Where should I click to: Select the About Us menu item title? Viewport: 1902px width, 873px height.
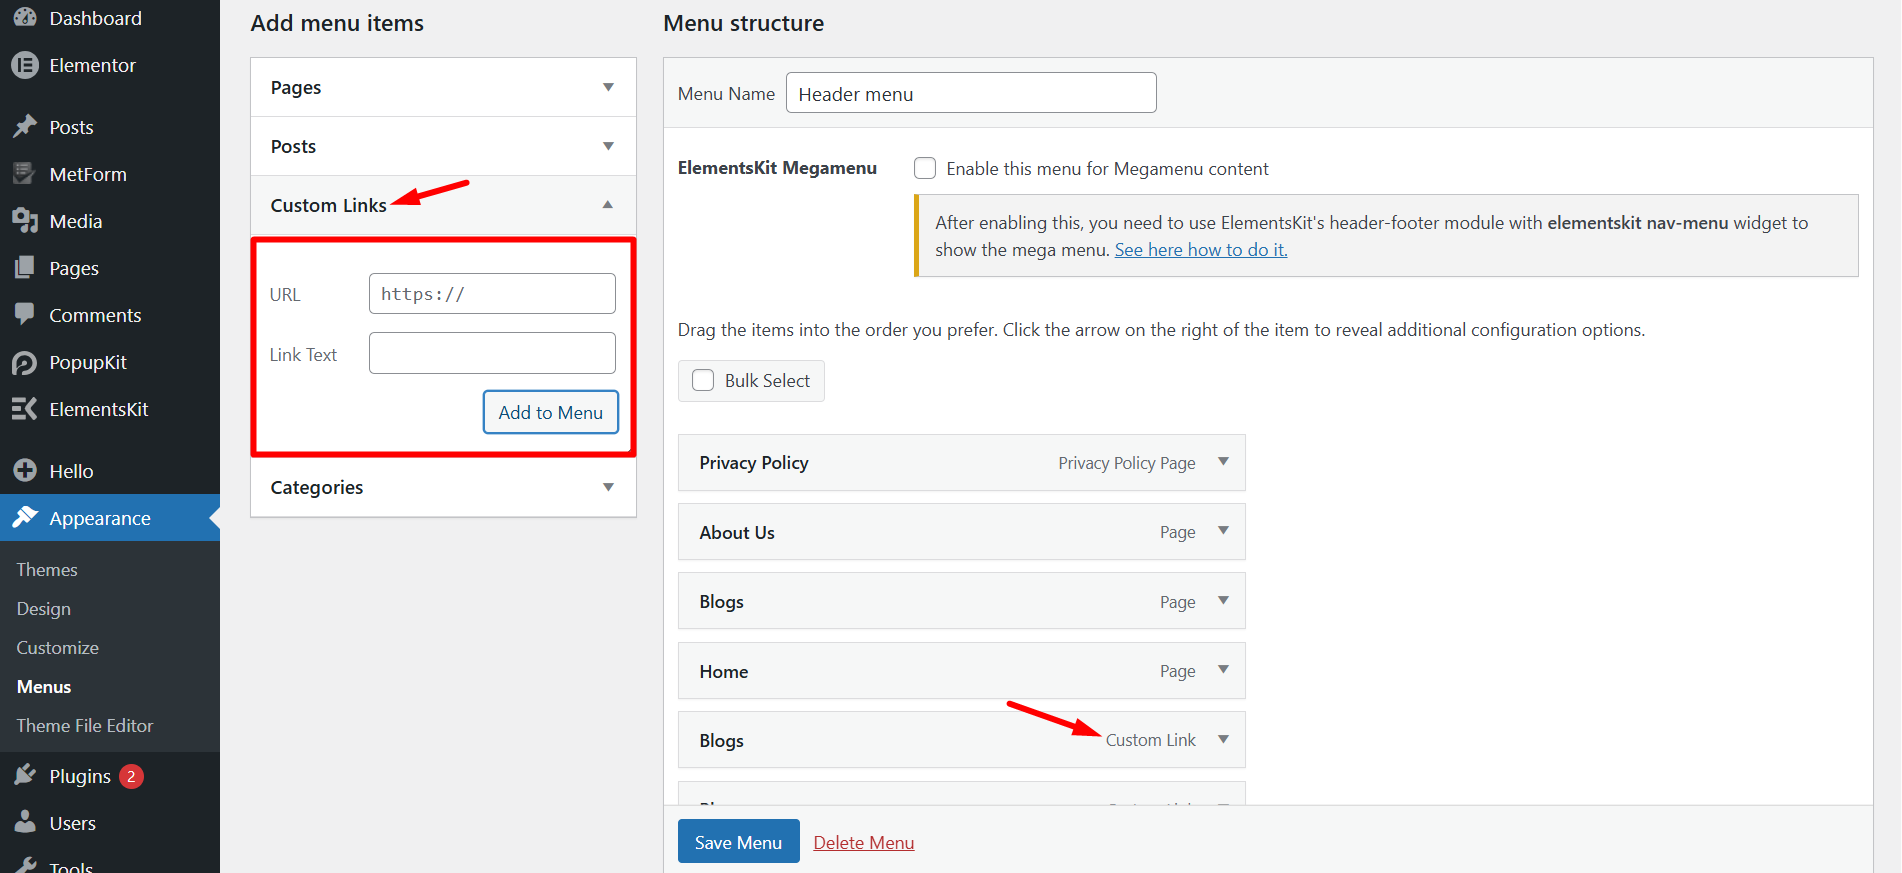click(737, 532)
